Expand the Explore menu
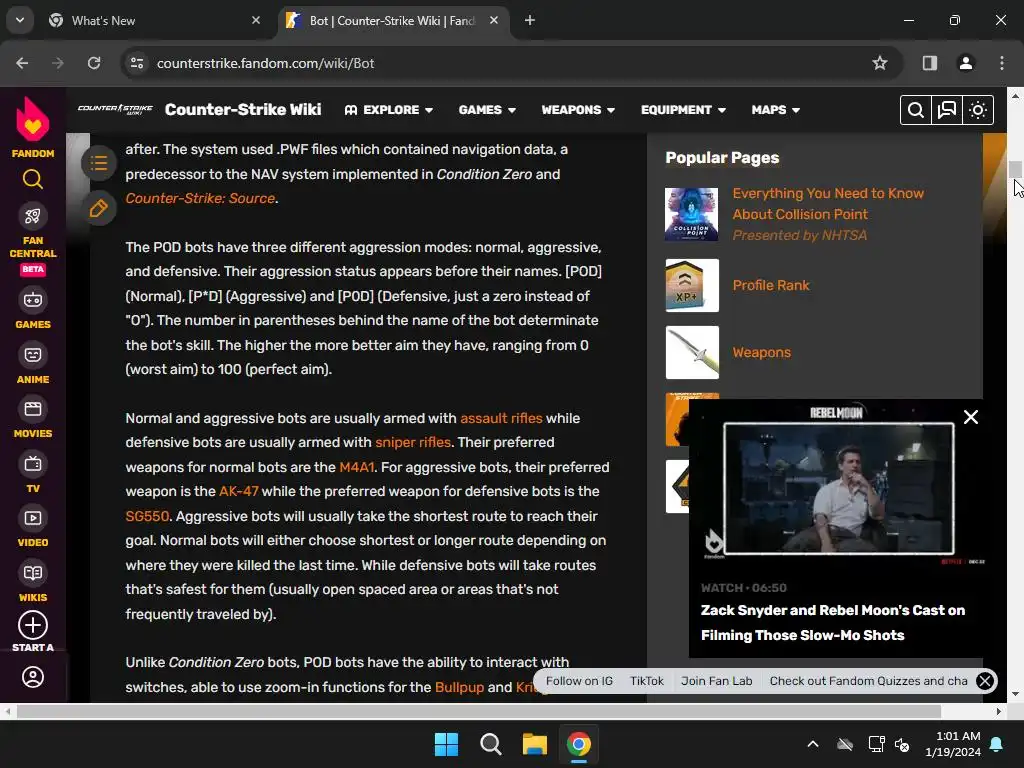Screen dimensions: 1024x768 389,110
